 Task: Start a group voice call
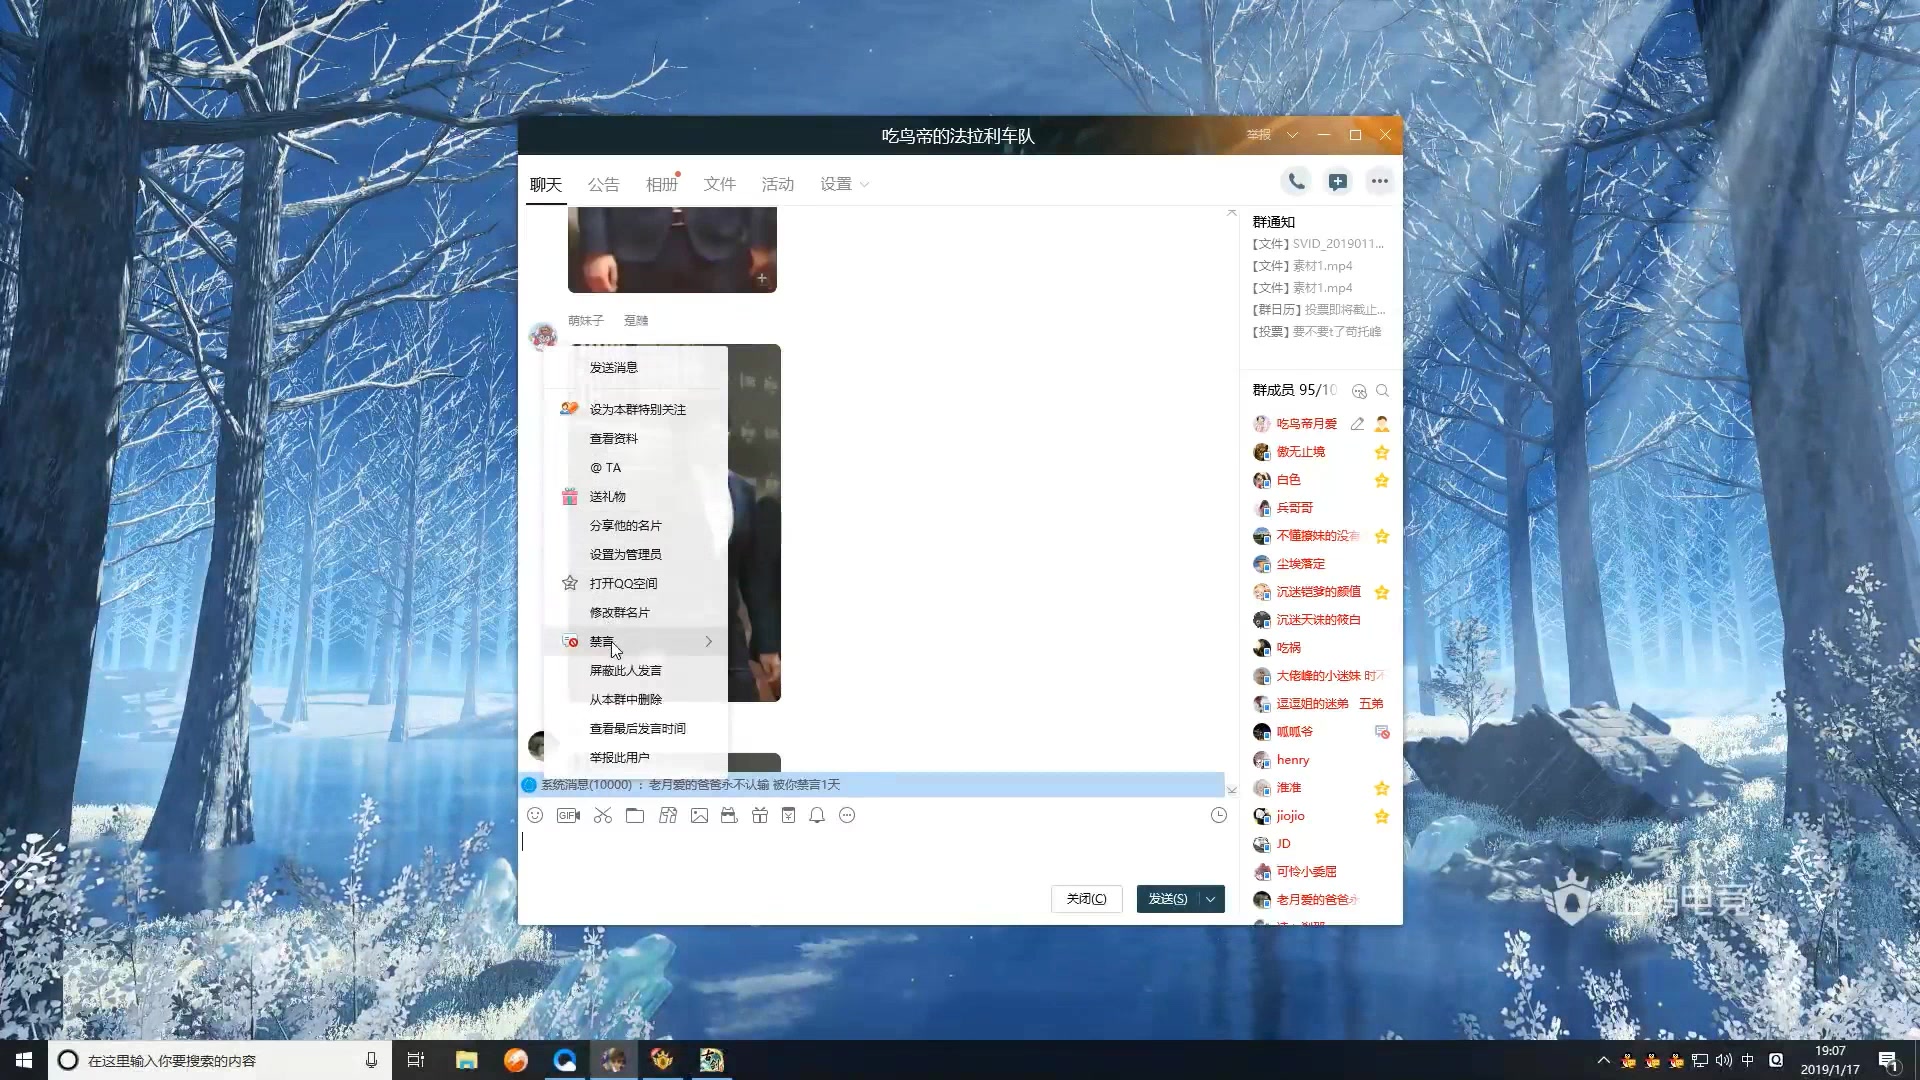point(1296,181)
